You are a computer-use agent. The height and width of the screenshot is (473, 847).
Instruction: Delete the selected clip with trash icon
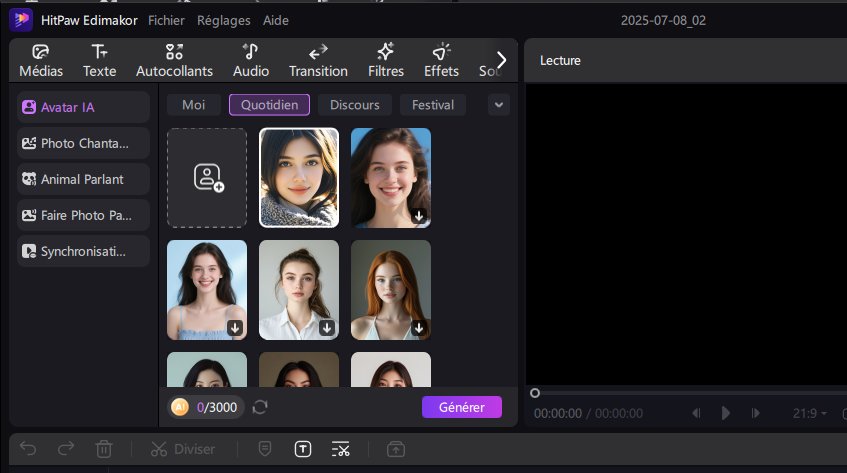pyautogui.click(x=104, y=449)
